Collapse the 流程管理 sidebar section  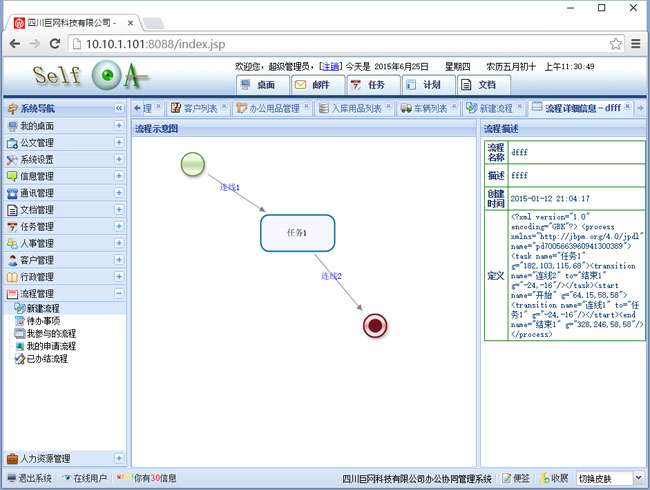point(119,294)
